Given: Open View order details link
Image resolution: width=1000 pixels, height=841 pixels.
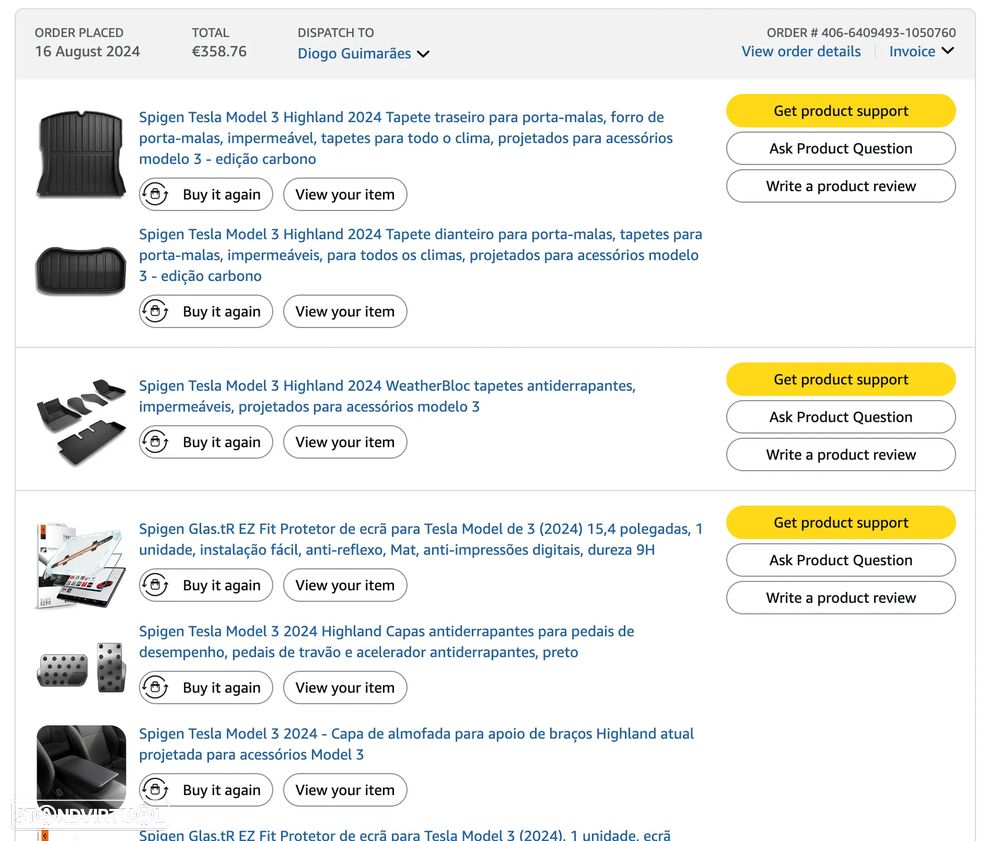Looking at the screenshot, I should click(x=800, y=52).
